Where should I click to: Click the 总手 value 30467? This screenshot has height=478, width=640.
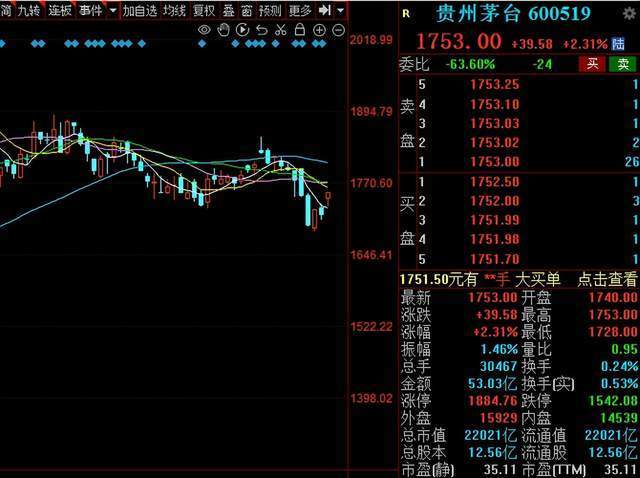coord(498,366)
